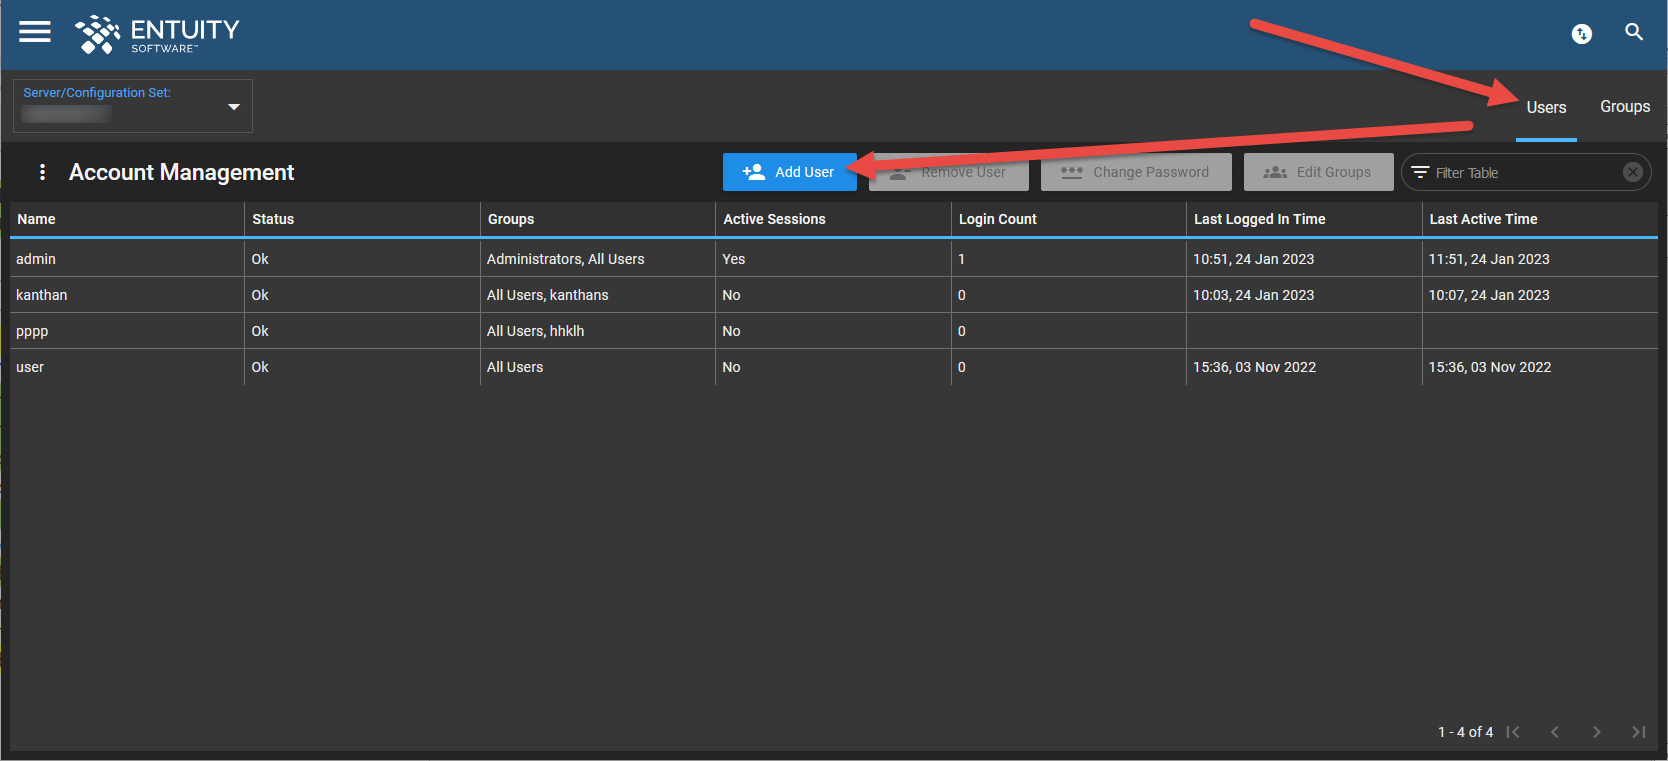Click the Change Password button
This screenshot has height=761, width=1668.
(1136, 172)
